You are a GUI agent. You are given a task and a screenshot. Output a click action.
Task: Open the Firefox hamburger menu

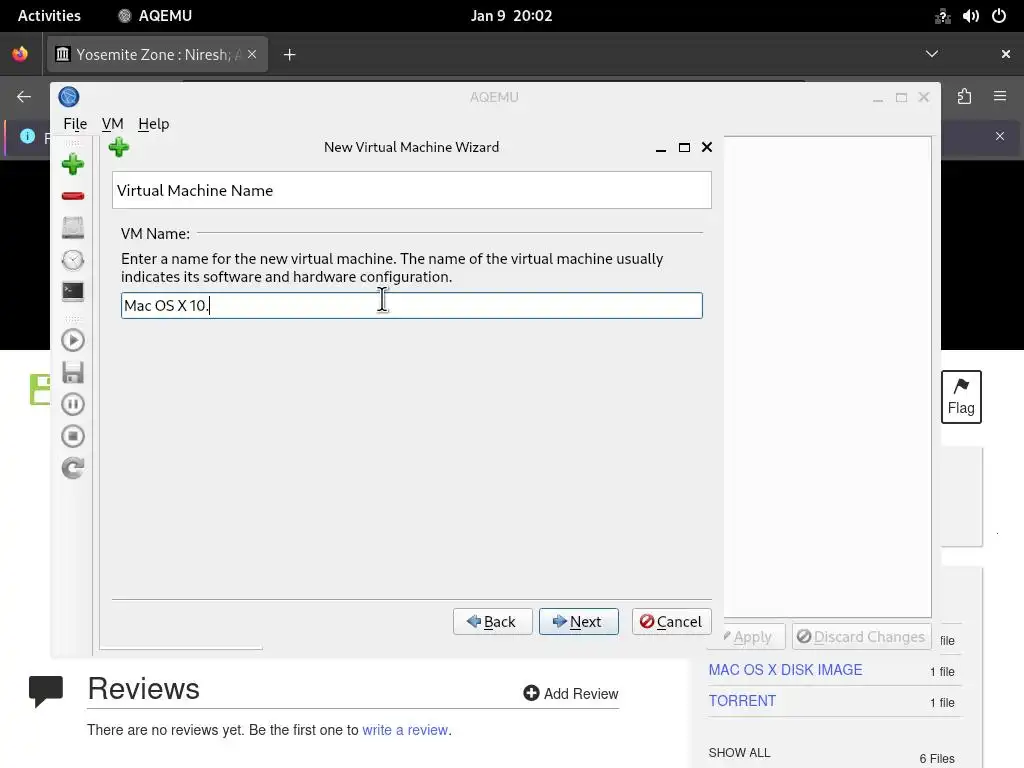pos(1000,97)
